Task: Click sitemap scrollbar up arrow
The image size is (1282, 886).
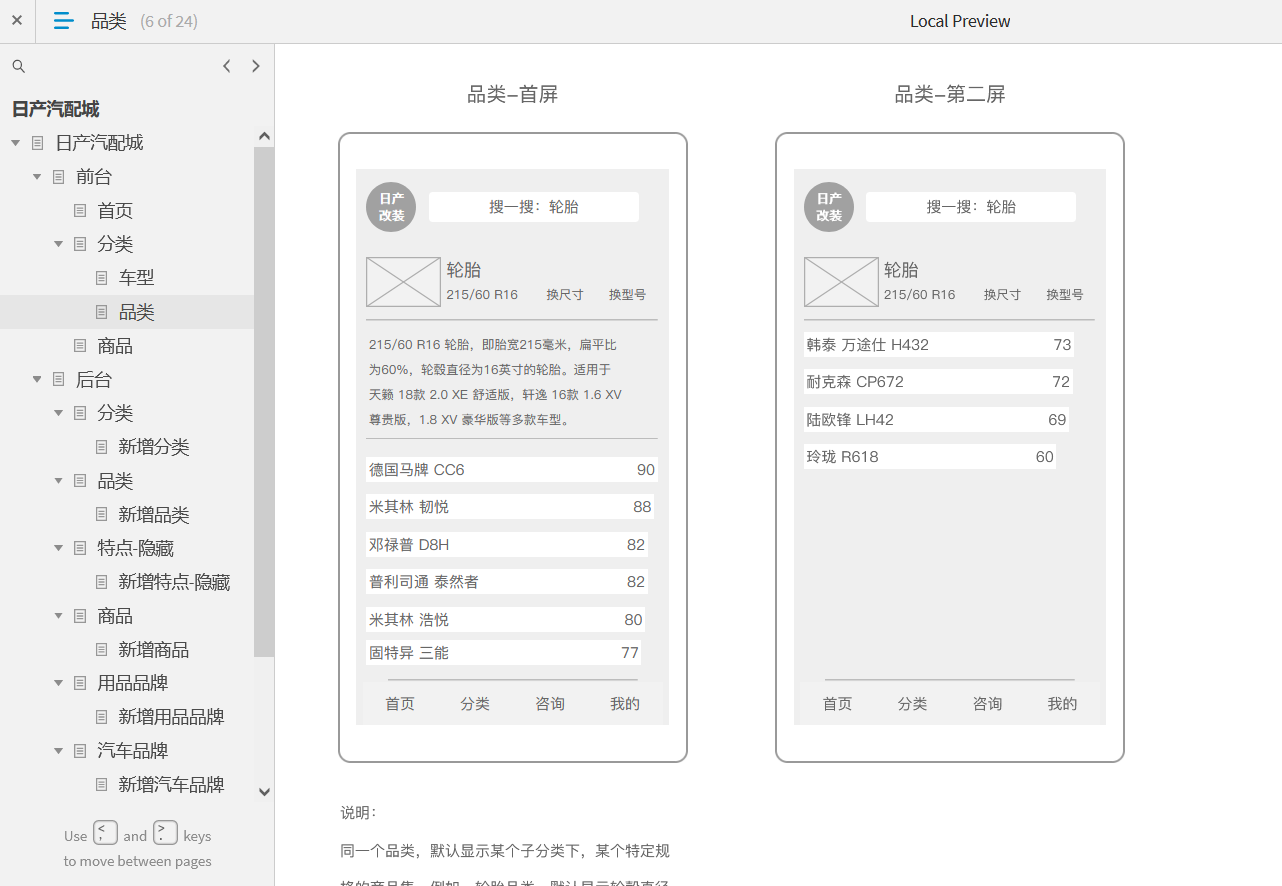Action: point(264,136)
